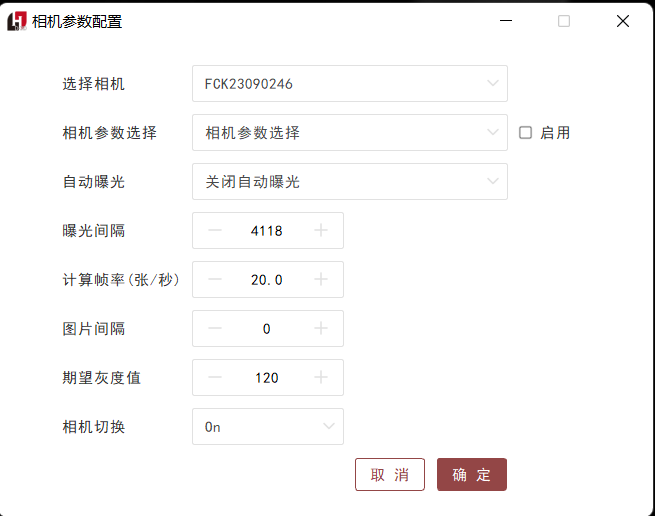This screenshot has height=516, width=655.
Task: Click the 期望灰度值 field showing 120
Action: [267, 378]
